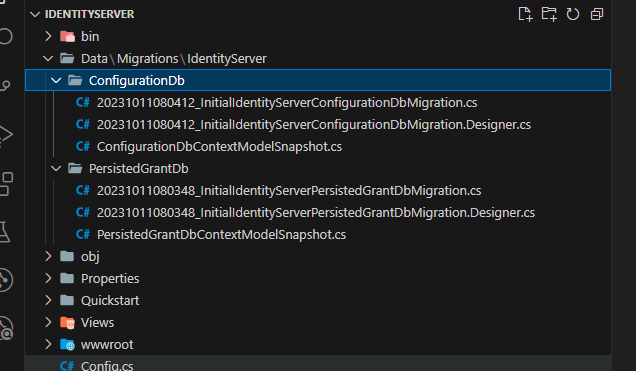636x371 pixels.
Task: Collapse the PersistedGrantDb folder chevron
Action: (56, 169)
